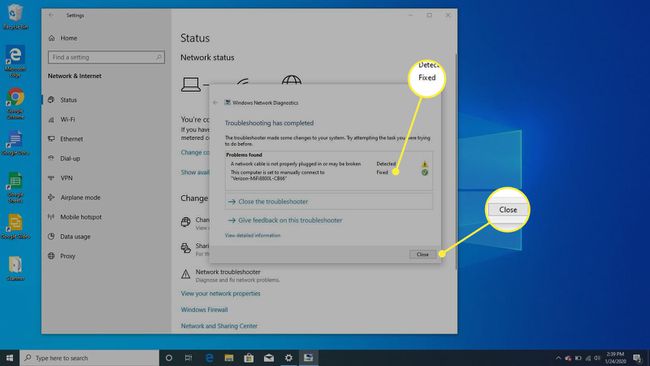Open the Windows Start menu
The height and width of the screenshot is (366, 650).
tap(10, 358)
